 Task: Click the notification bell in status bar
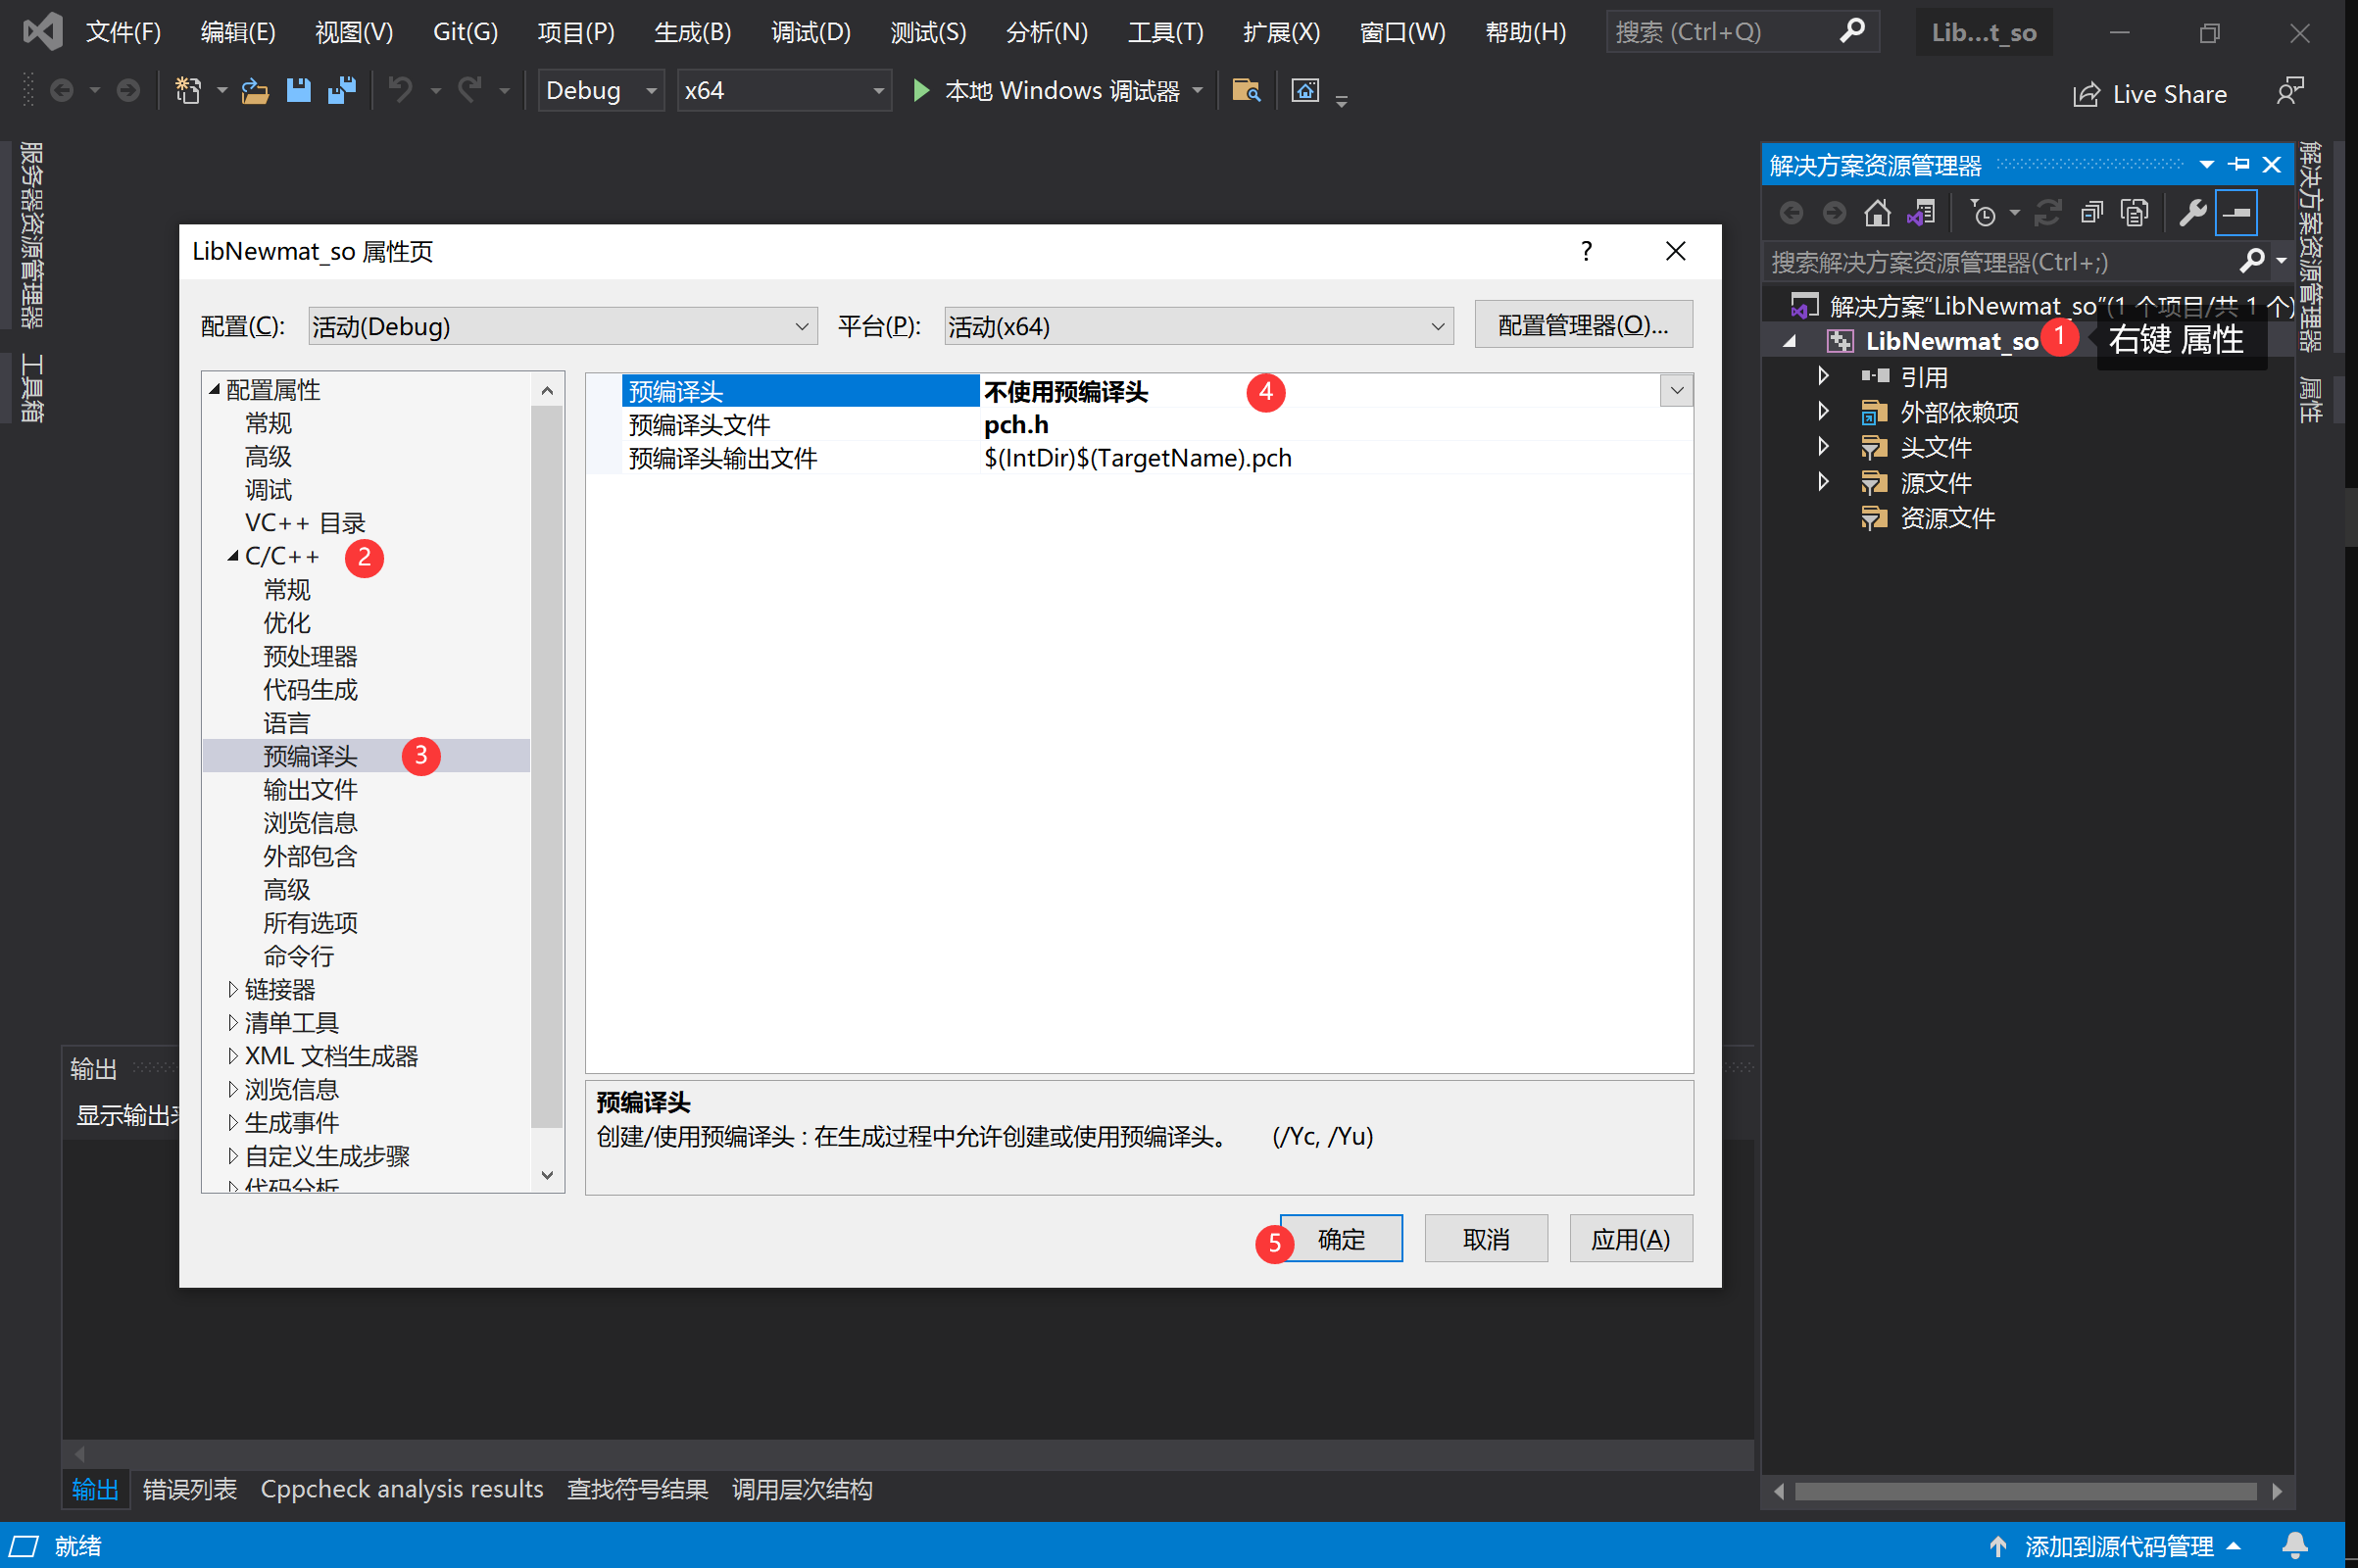tap(2295, 1546)
